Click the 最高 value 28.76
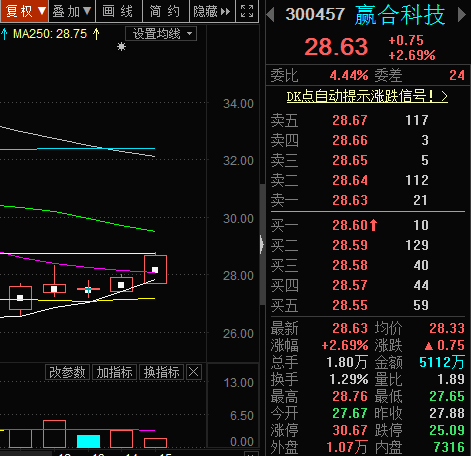The height and width of the screenshot is (456, 471). pyautogui.click(x=350, y=396)
